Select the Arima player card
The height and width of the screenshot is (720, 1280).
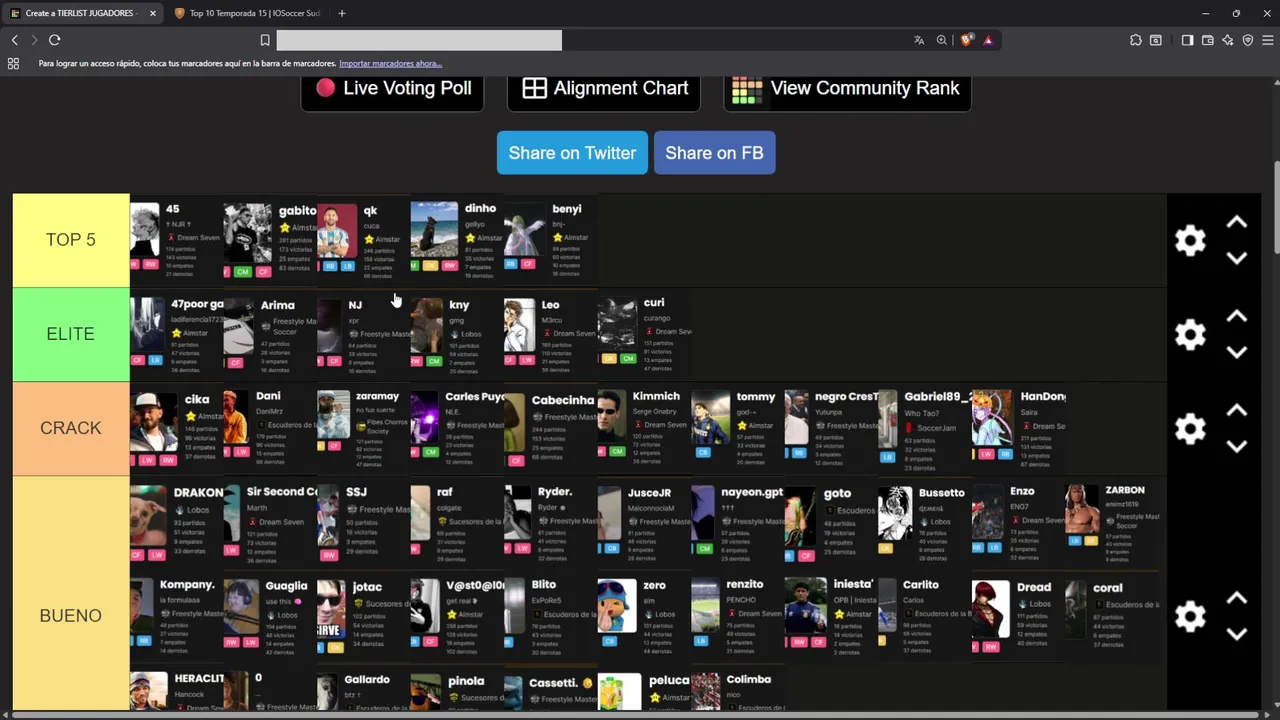[270, 334]
